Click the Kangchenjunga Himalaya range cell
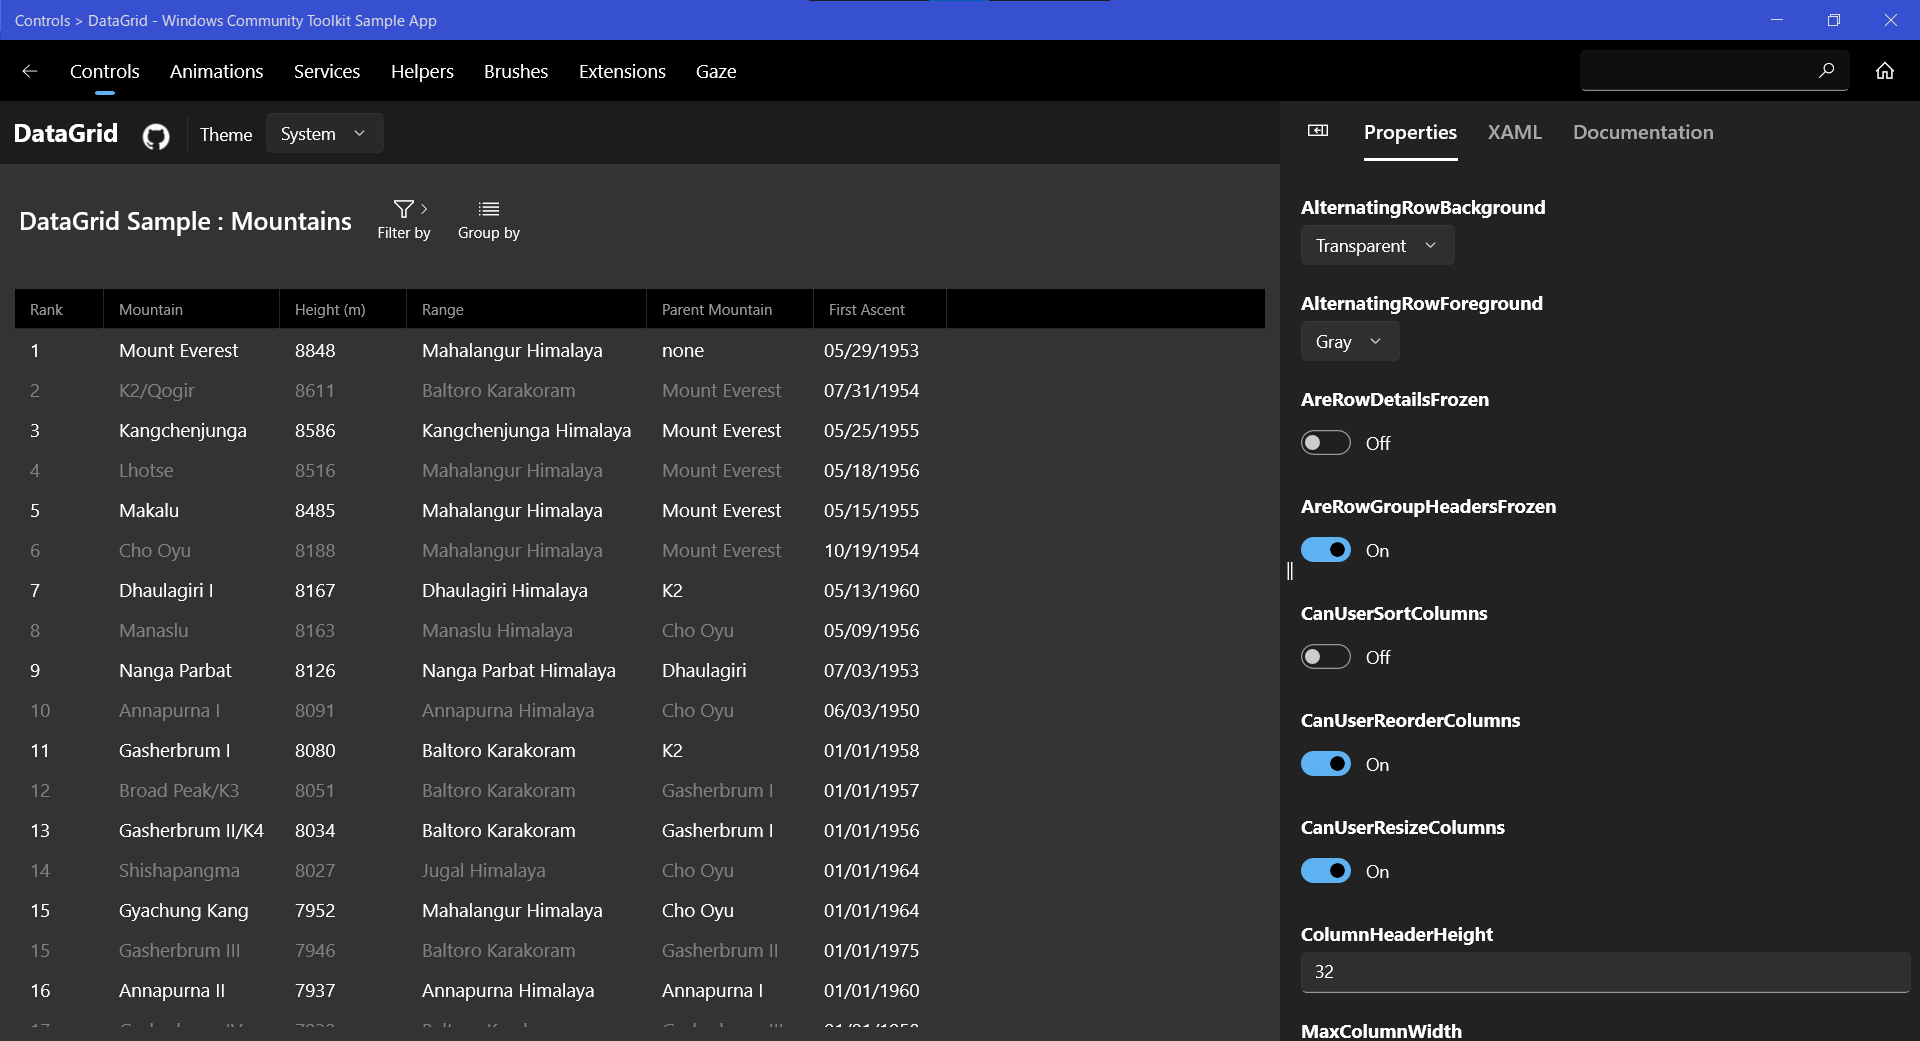This screenshot has width=1920, height=1041. [527, 431]
